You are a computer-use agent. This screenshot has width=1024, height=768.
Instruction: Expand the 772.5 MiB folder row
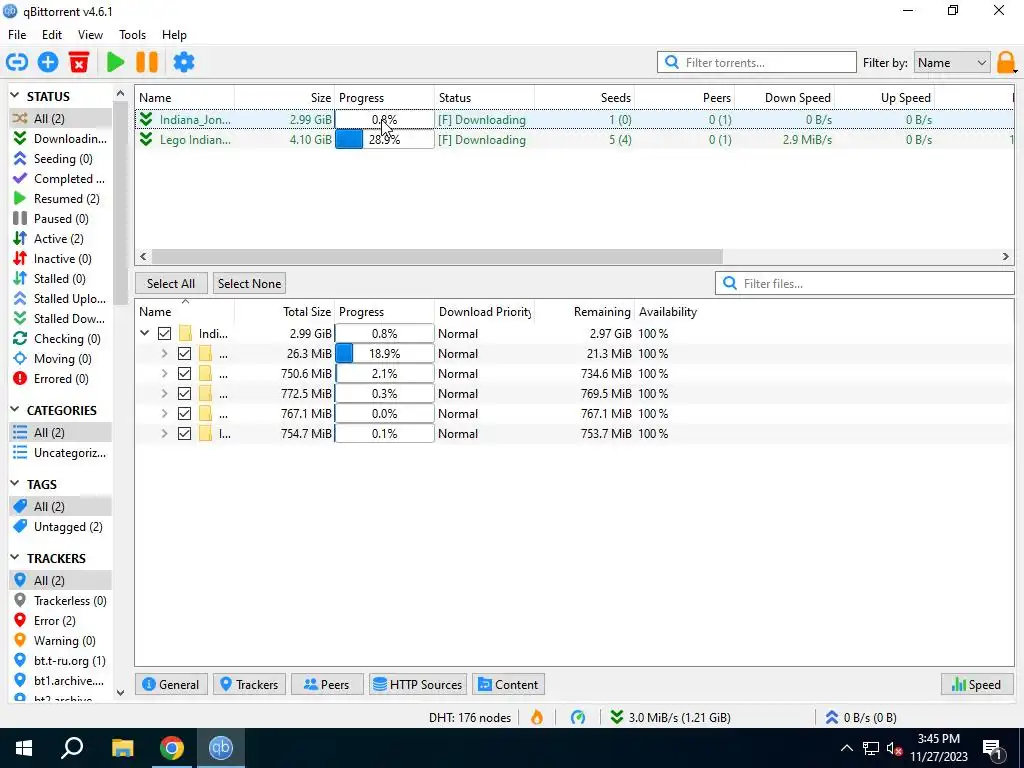(165, 394)
